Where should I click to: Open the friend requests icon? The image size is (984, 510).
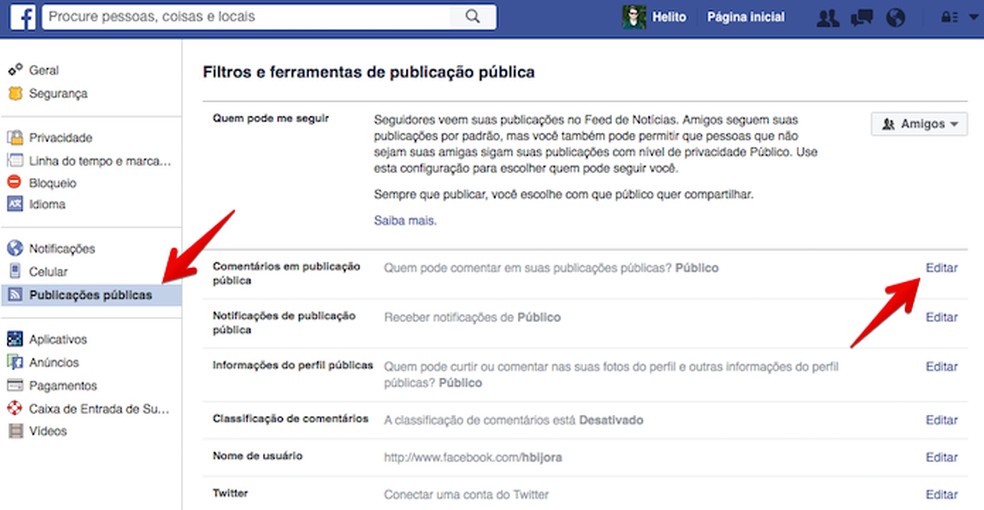click(x=828, y=18)
